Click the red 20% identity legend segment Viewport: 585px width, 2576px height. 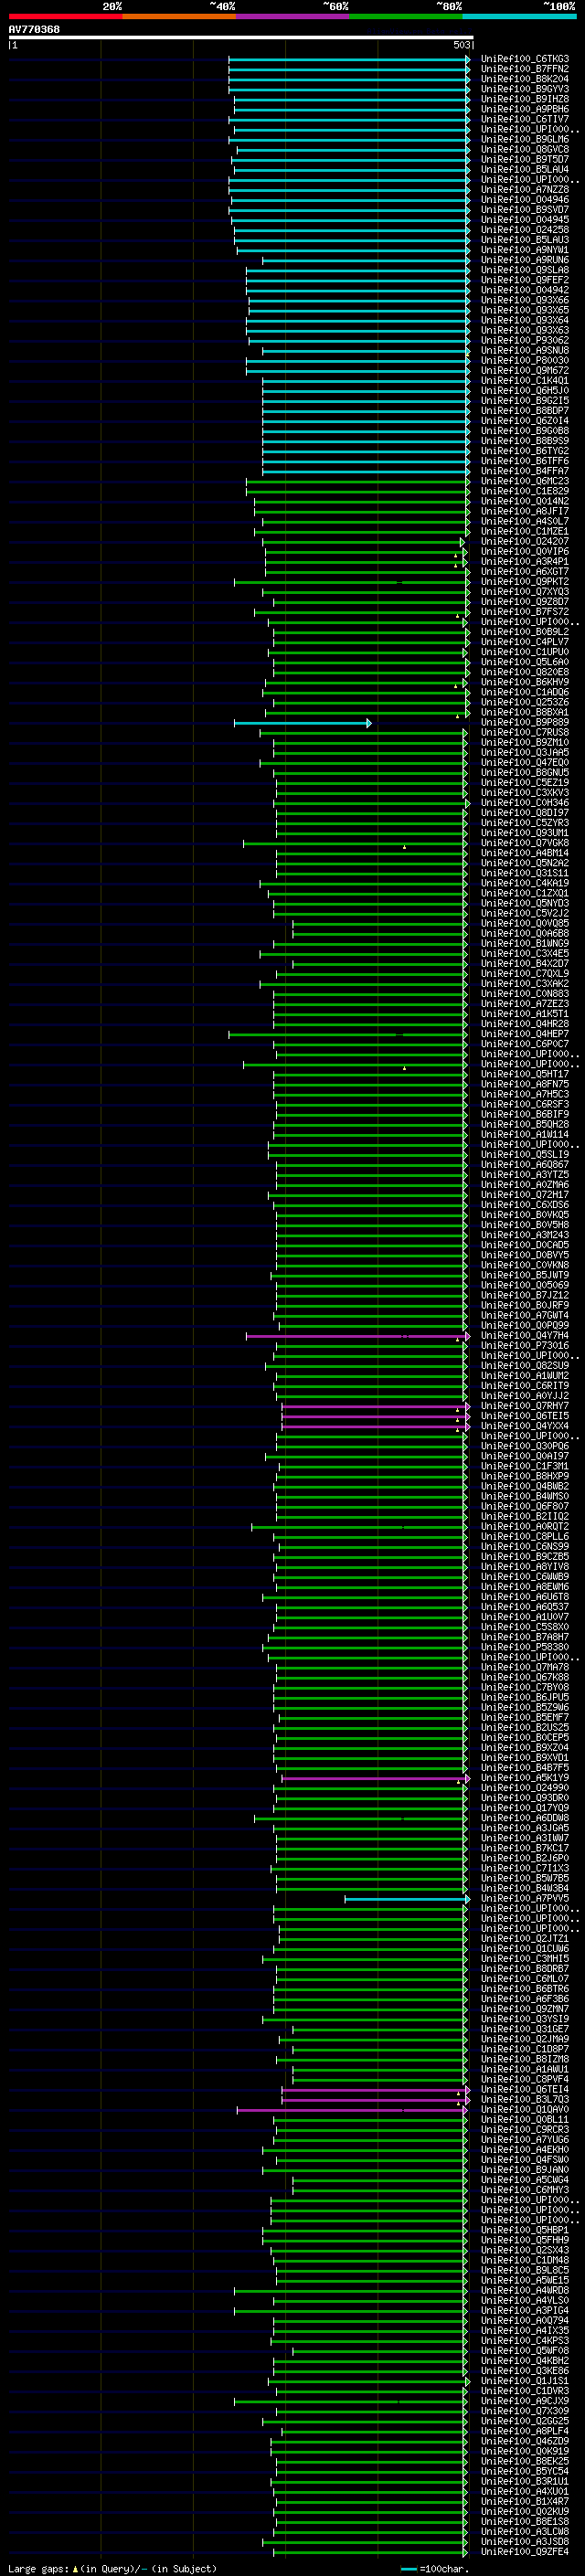(65, 16)
